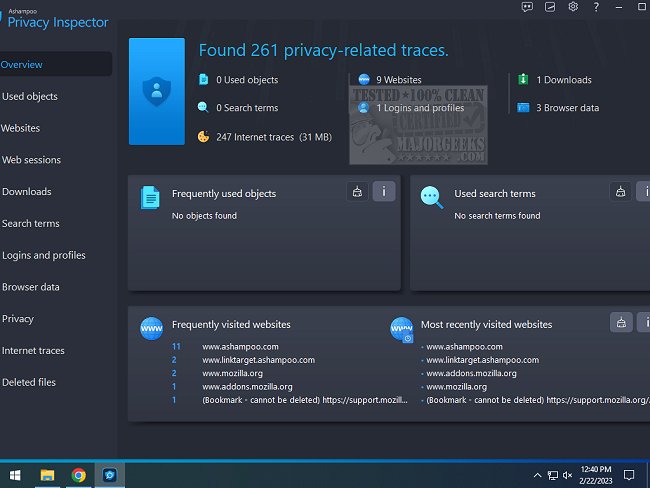Clean Used search terms with broom icon
Screen dimensions: 650x488
point(621,192)
